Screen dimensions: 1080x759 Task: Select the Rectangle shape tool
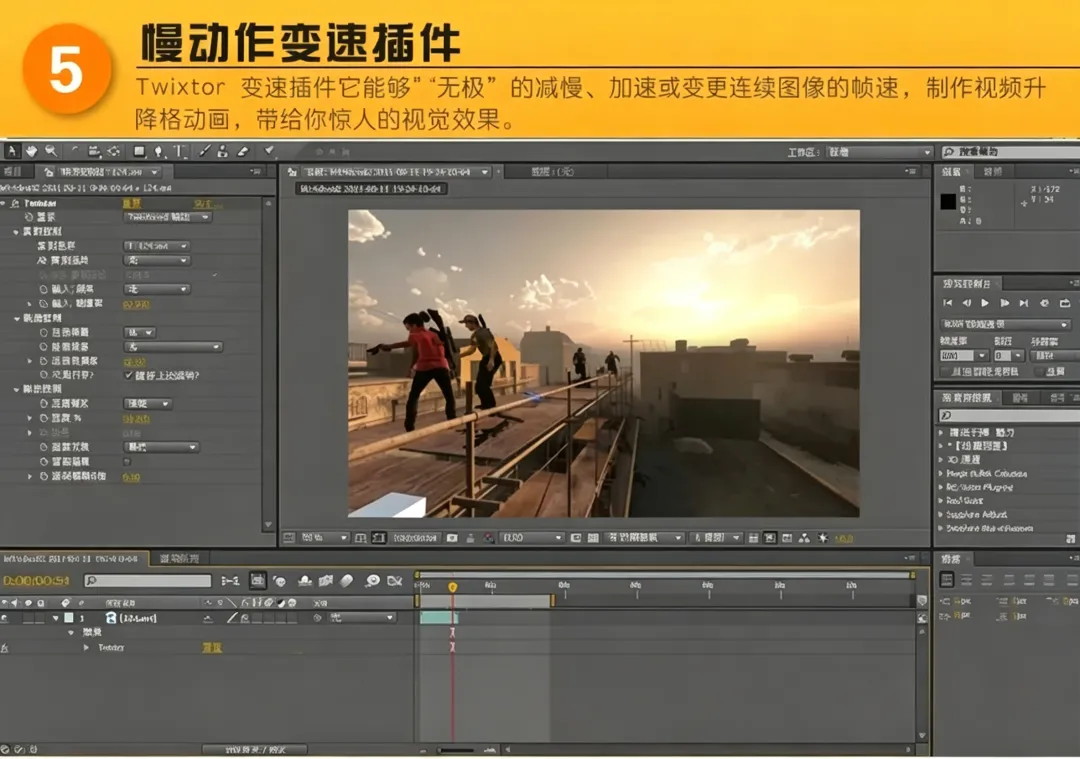[139, 151]
